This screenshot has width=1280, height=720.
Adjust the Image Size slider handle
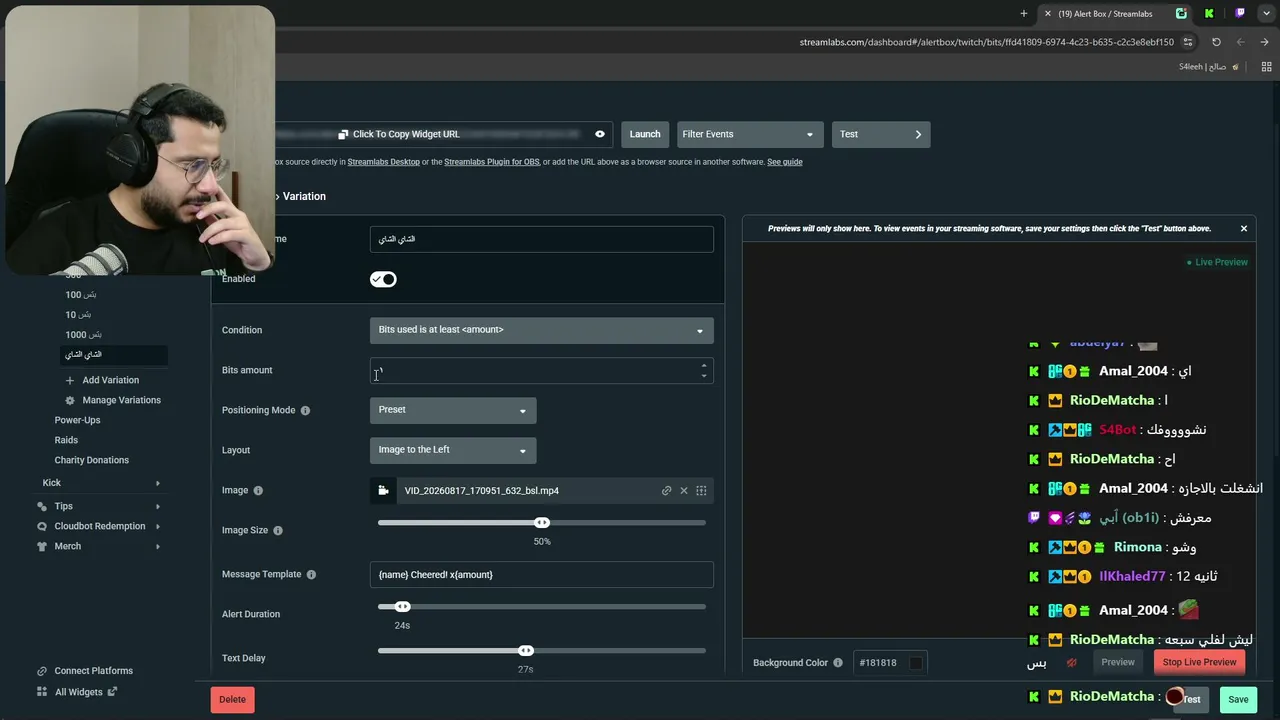(x=542, y=523)
